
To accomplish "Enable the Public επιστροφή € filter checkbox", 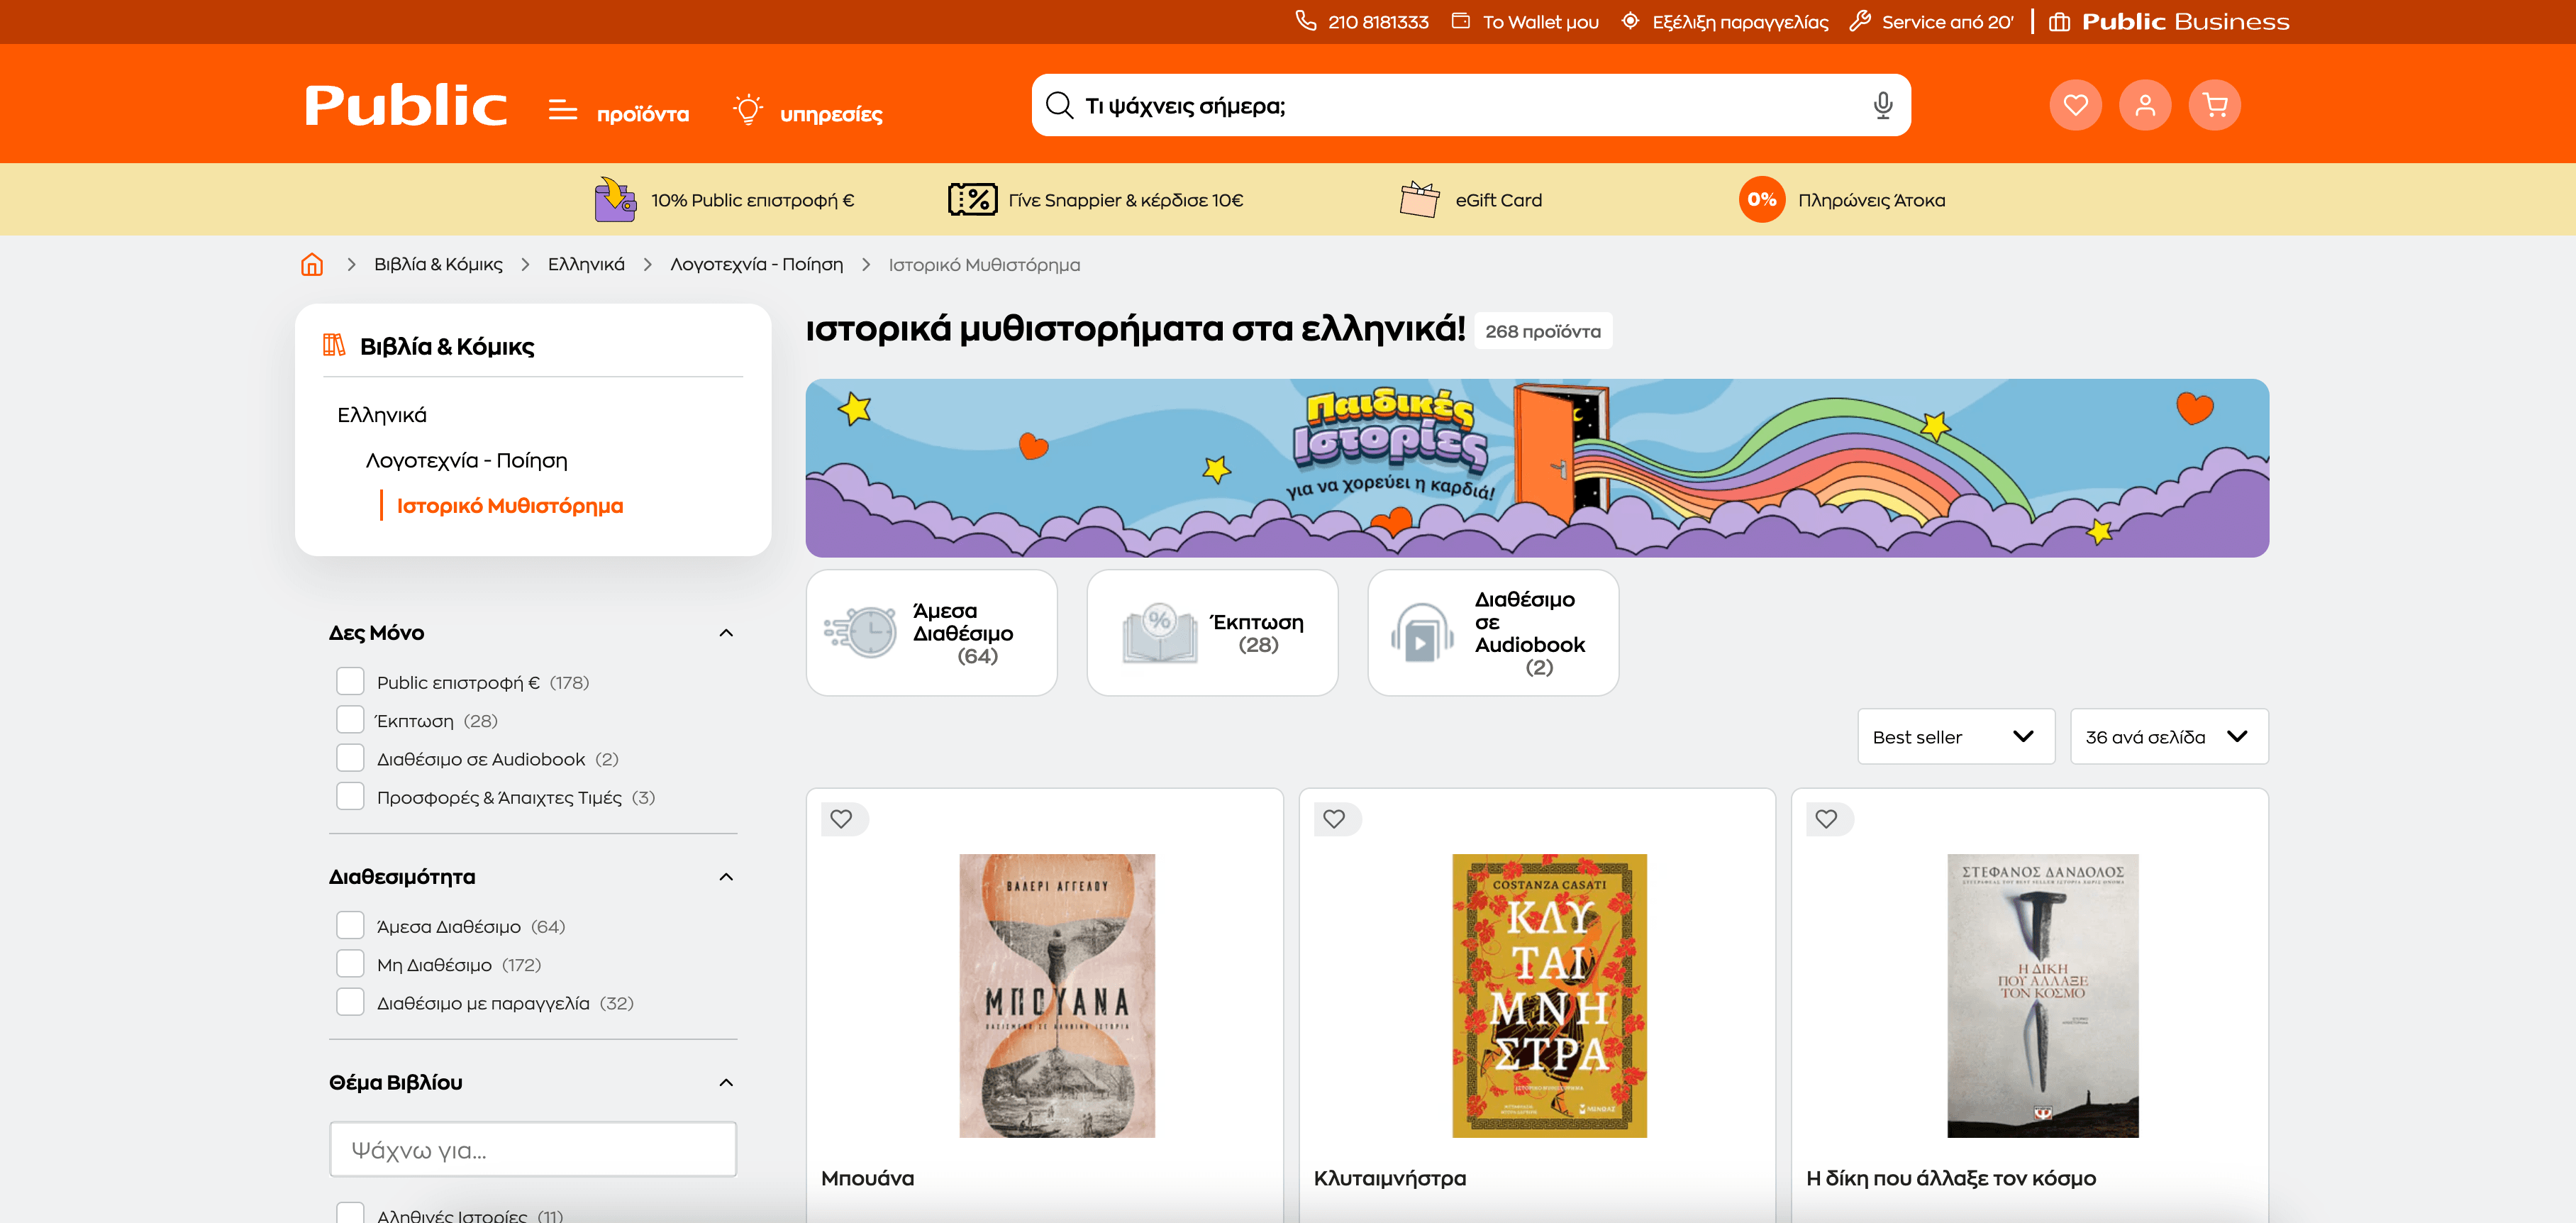I will (x=350, y=682).
